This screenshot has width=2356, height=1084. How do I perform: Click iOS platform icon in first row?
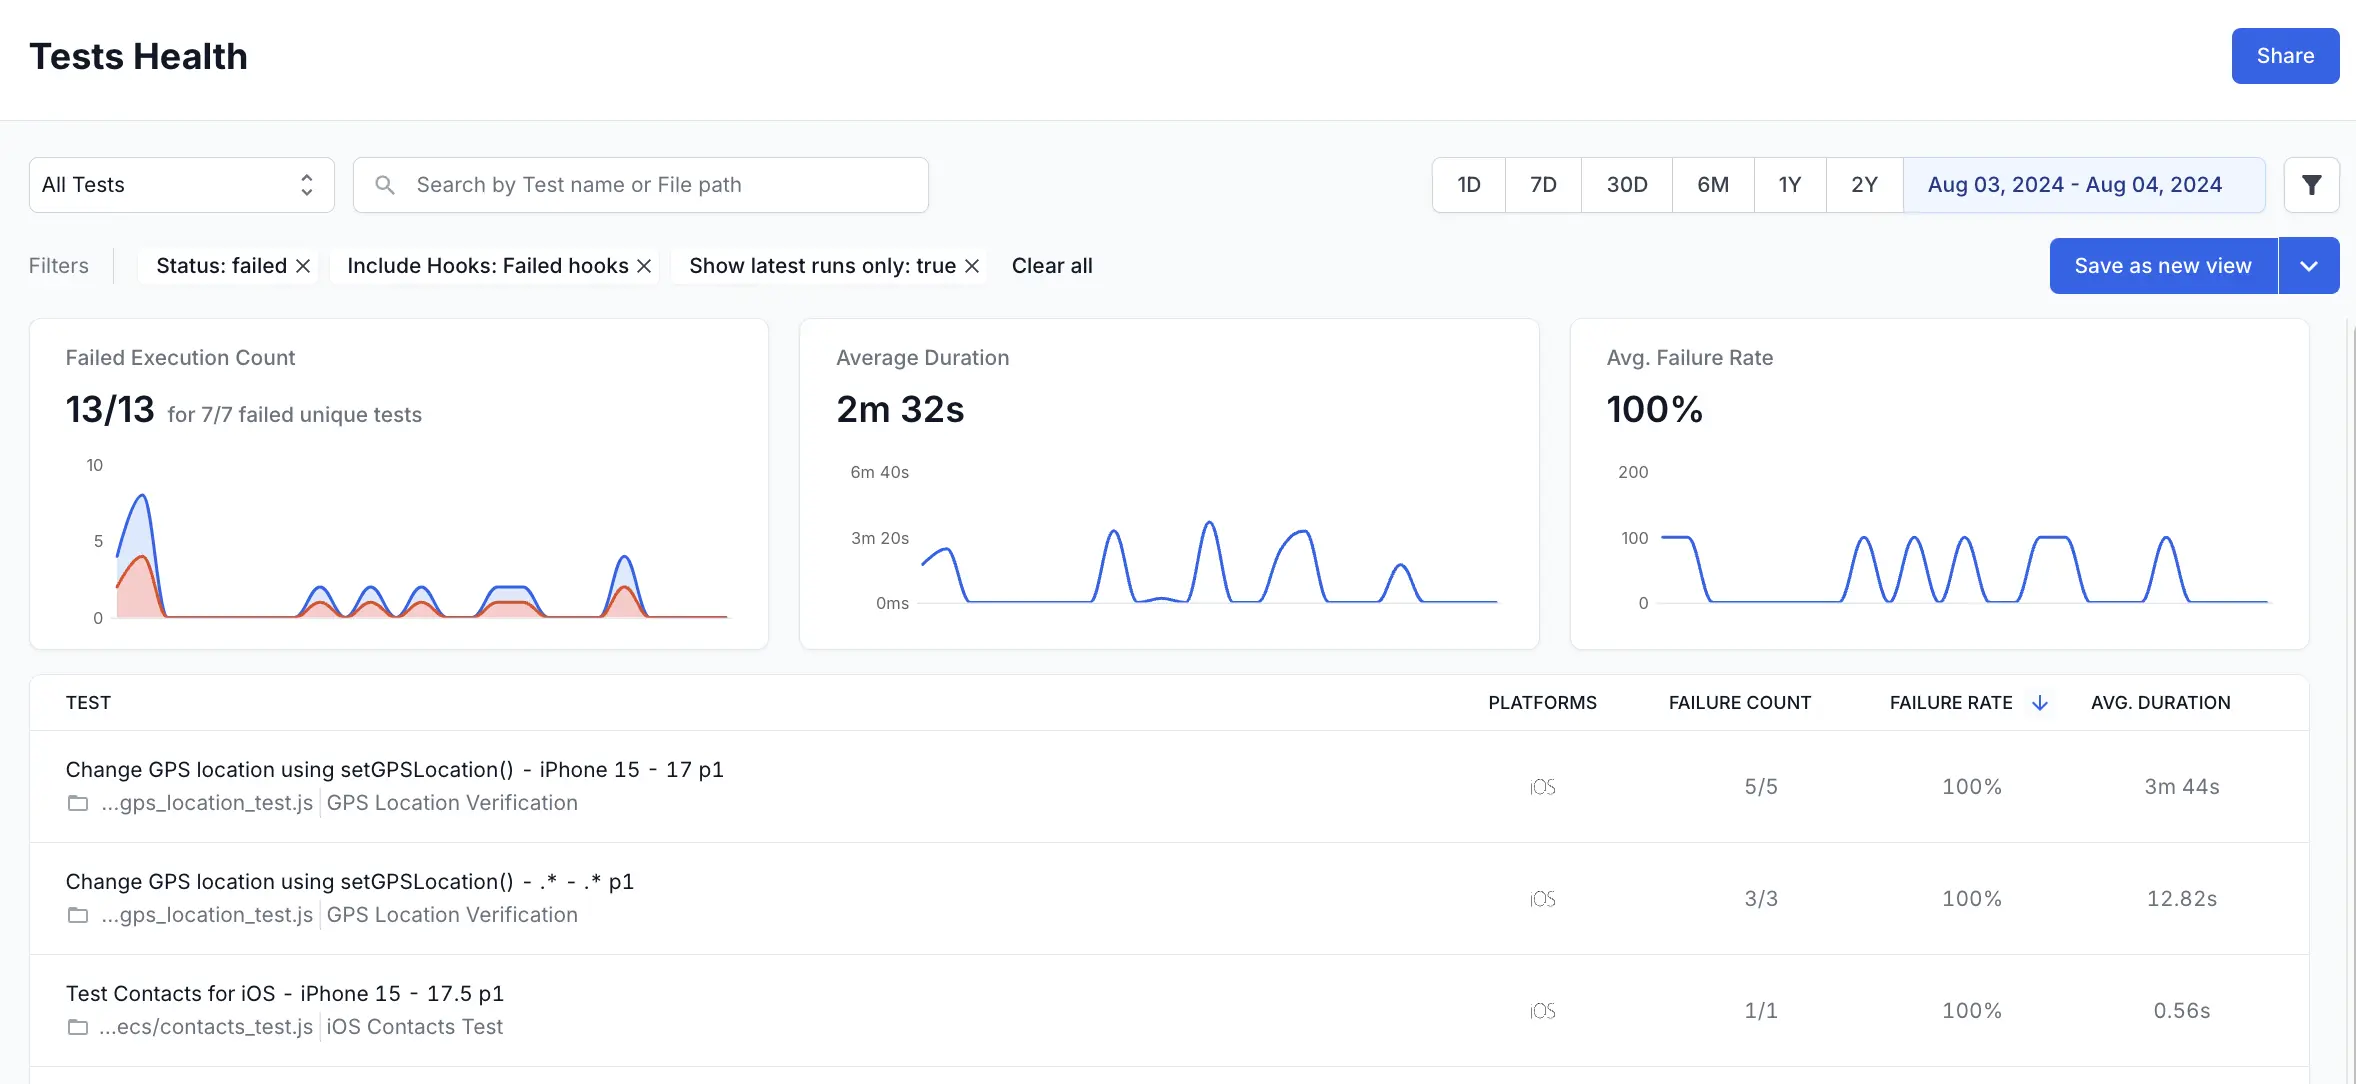click(x=1542, y=787)
